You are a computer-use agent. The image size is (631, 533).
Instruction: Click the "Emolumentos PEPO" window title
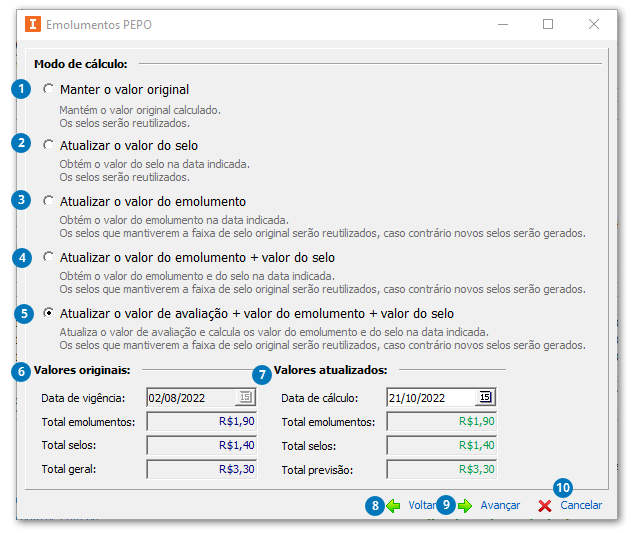(x=99, y=25)
